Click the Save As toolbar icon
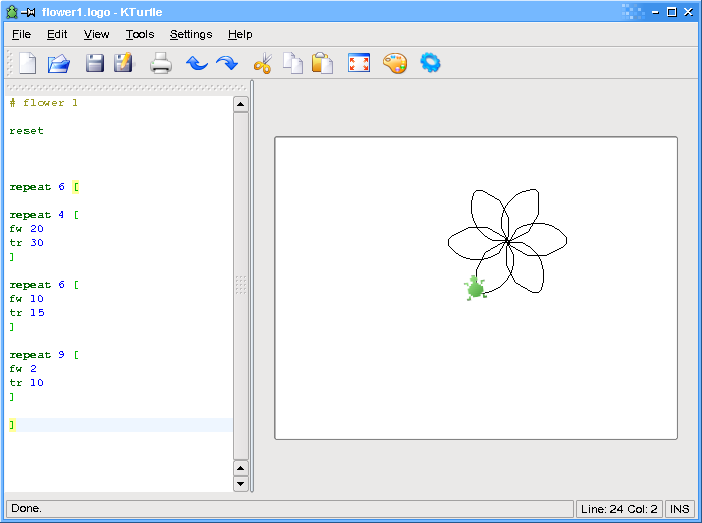The width and height of the screenshot is (702, 523). 123,64
